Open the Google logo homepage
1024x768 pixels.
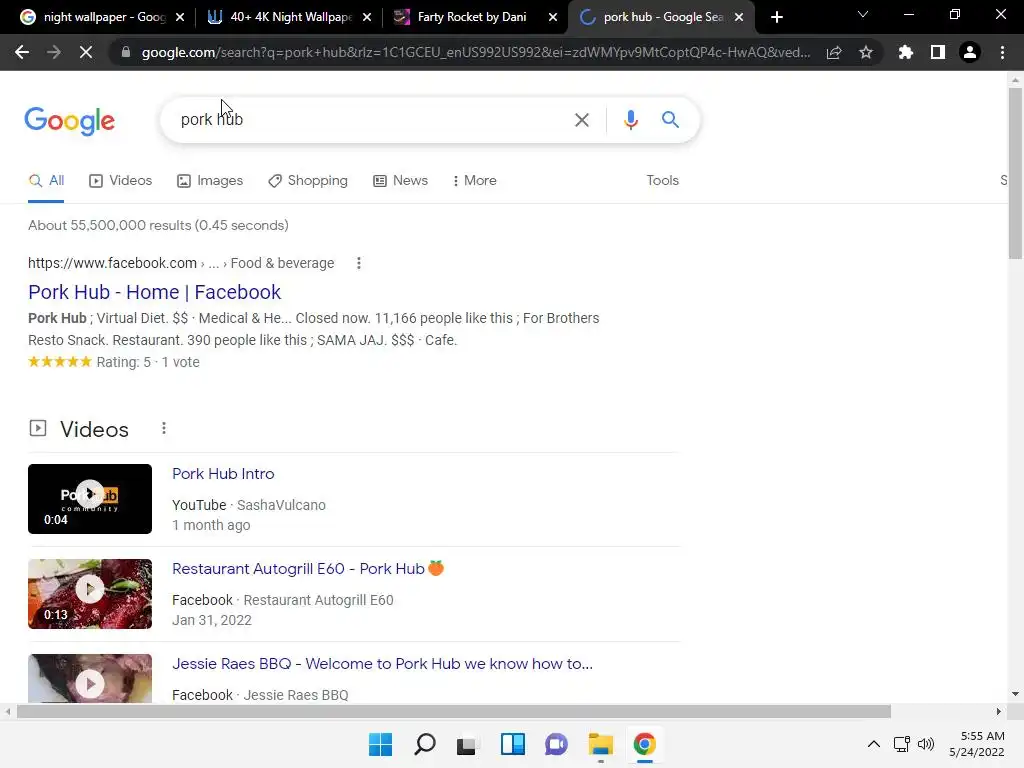70,121
